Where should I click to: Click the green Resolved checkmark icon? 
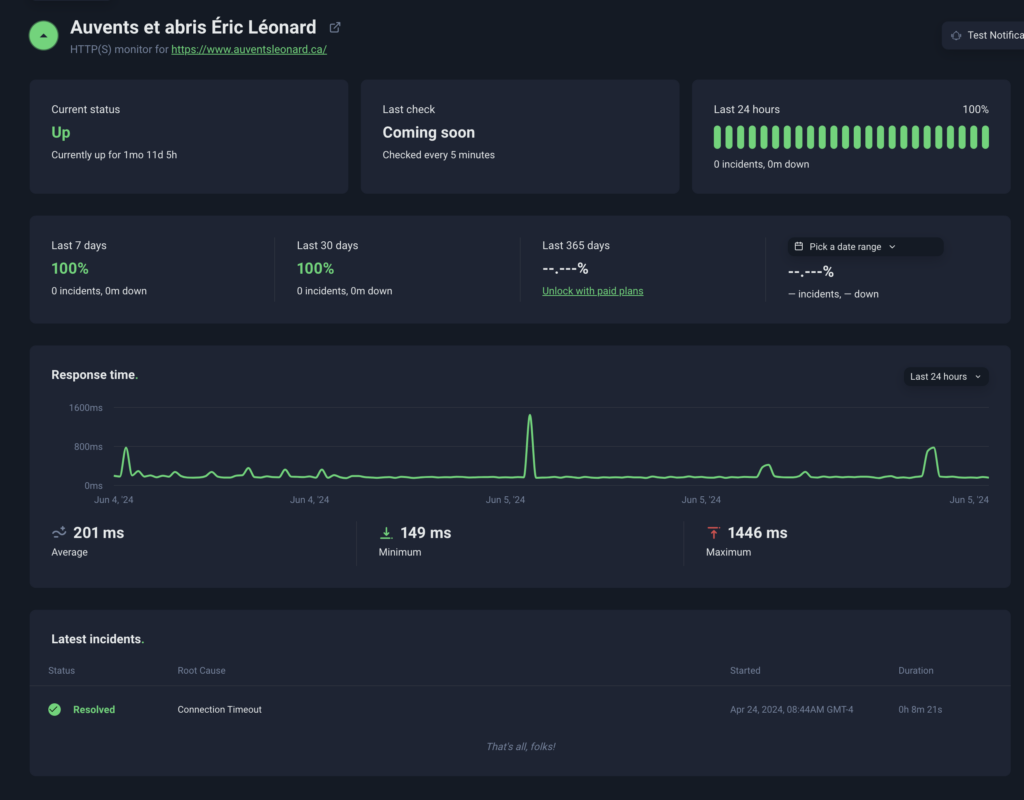55,709
